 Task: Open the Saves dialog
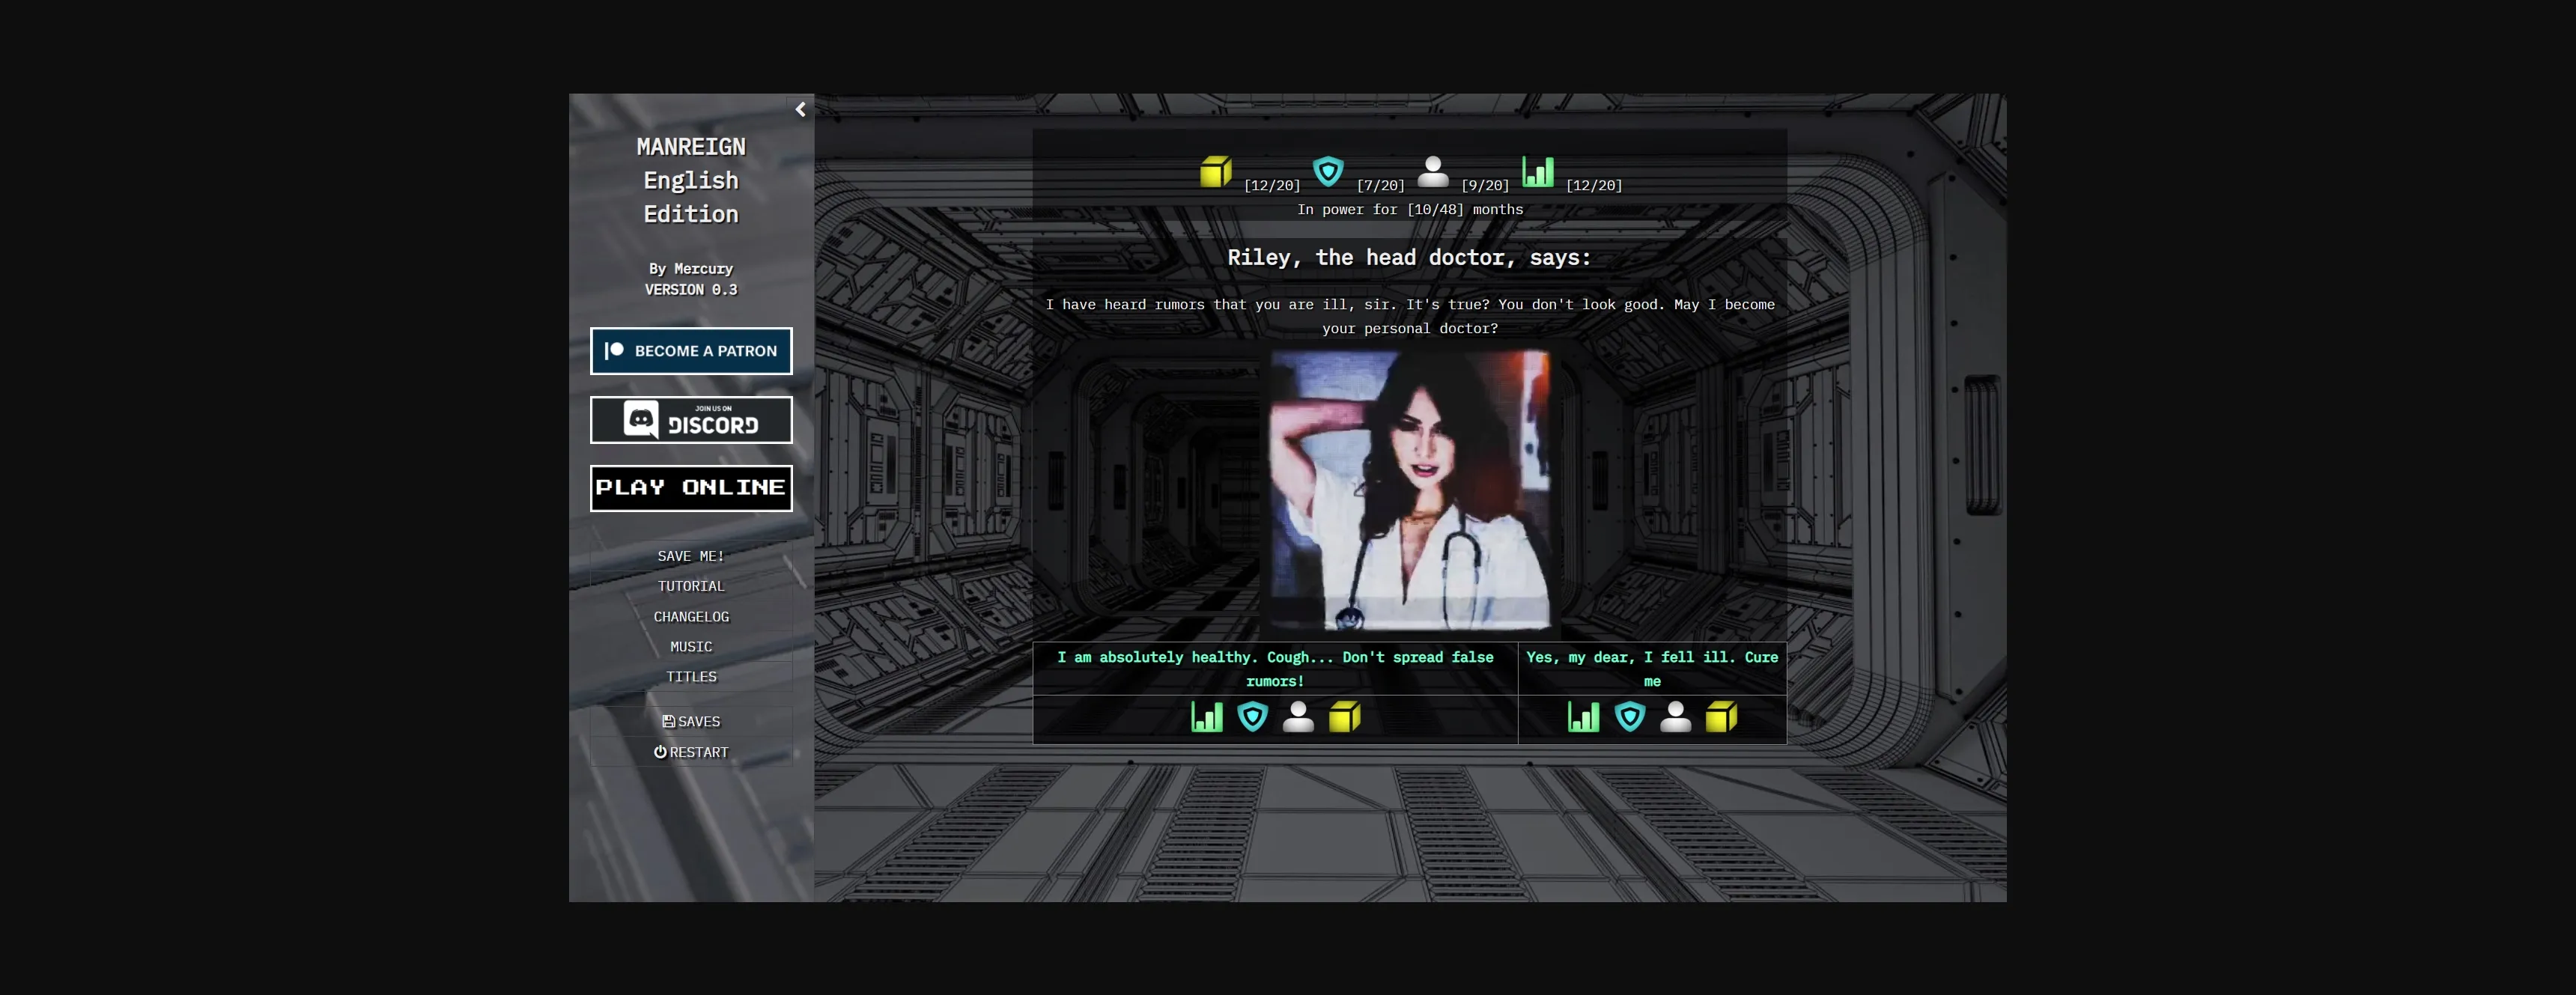pyautogui.click(x=691, y=722)
